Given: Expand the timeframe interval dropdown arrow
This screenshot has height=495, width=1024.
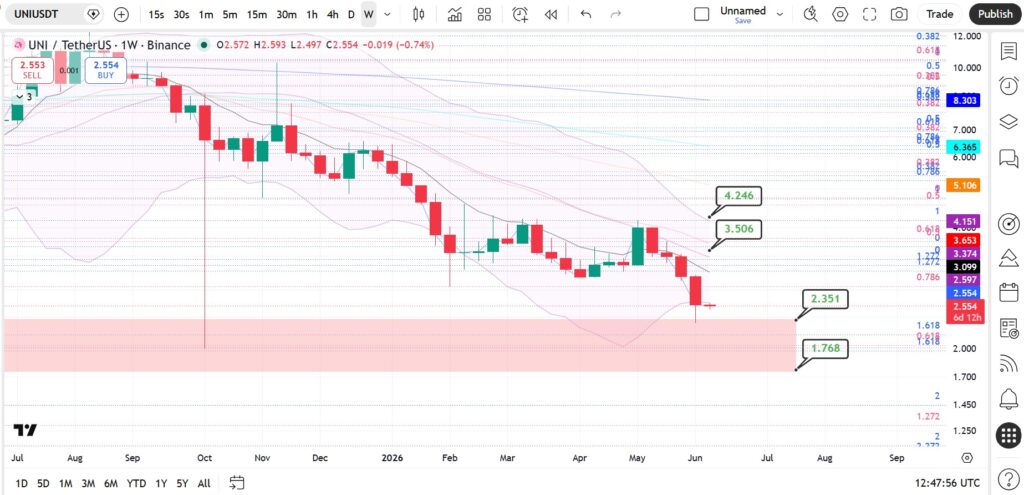Looking at the screenshot, I should coord(387,14).
